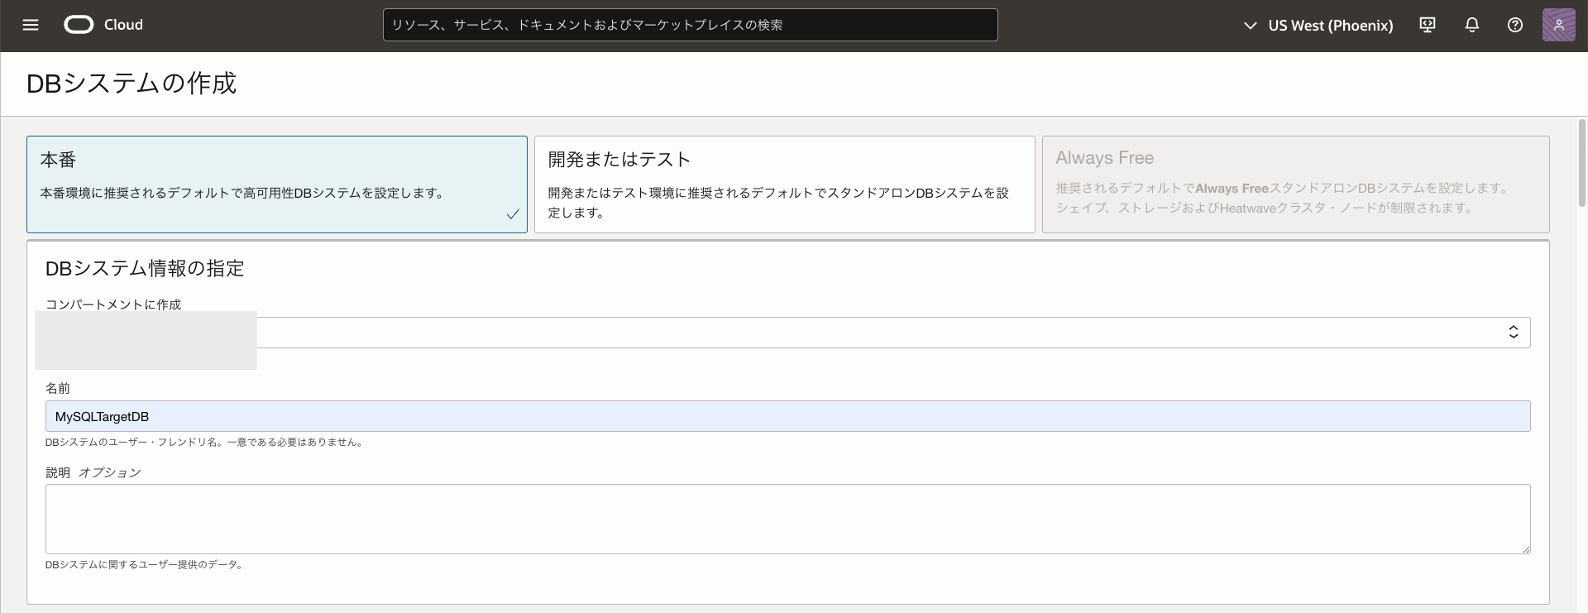Click the Oracle Cloud logo

[x=79, y=25]
